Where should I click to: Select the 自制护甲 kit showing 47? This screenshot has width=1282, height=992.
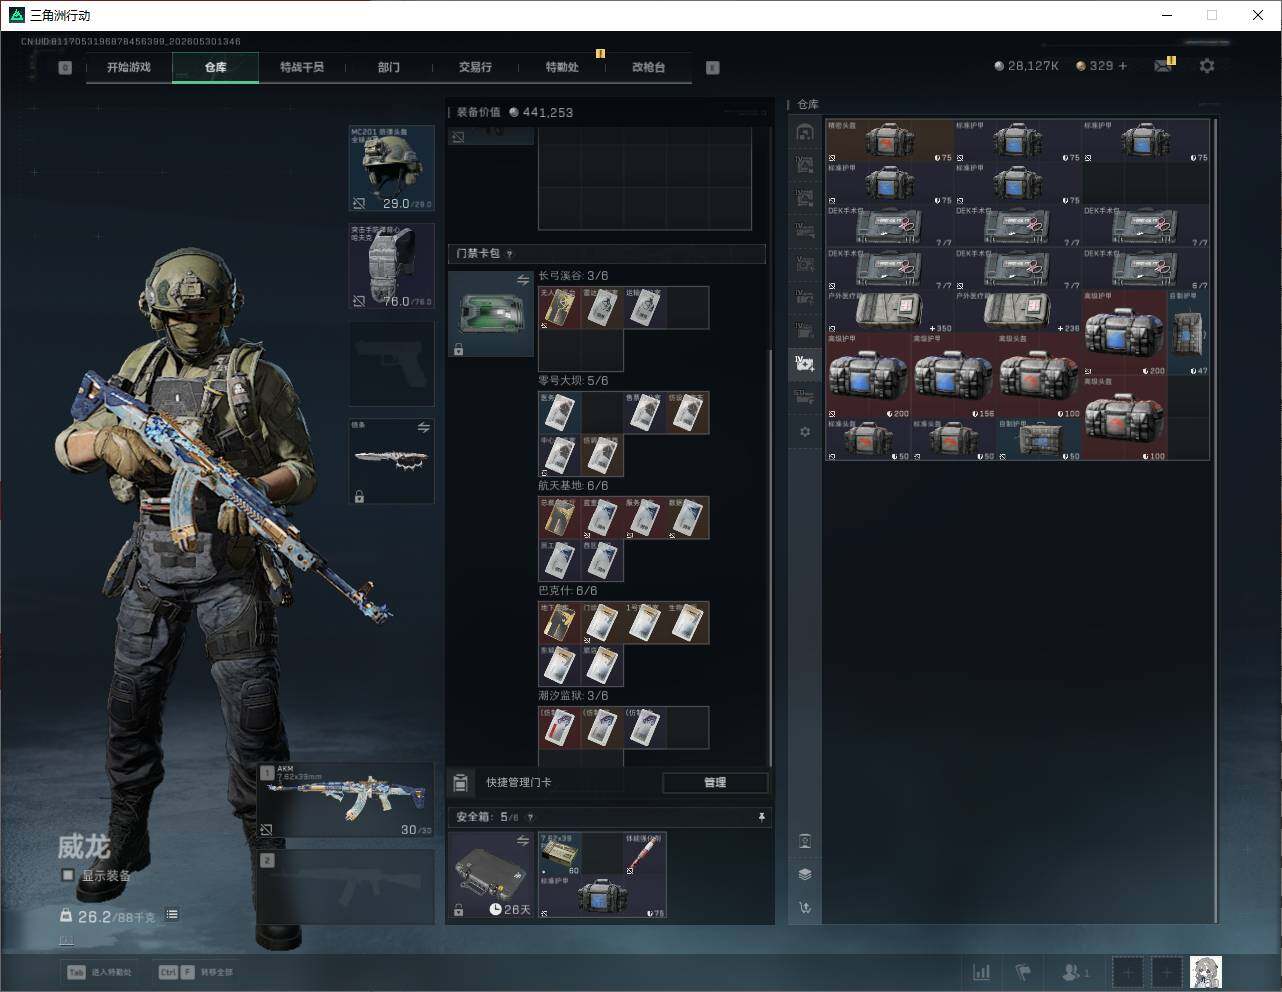pyautogui.click(x=1189, y=333)
